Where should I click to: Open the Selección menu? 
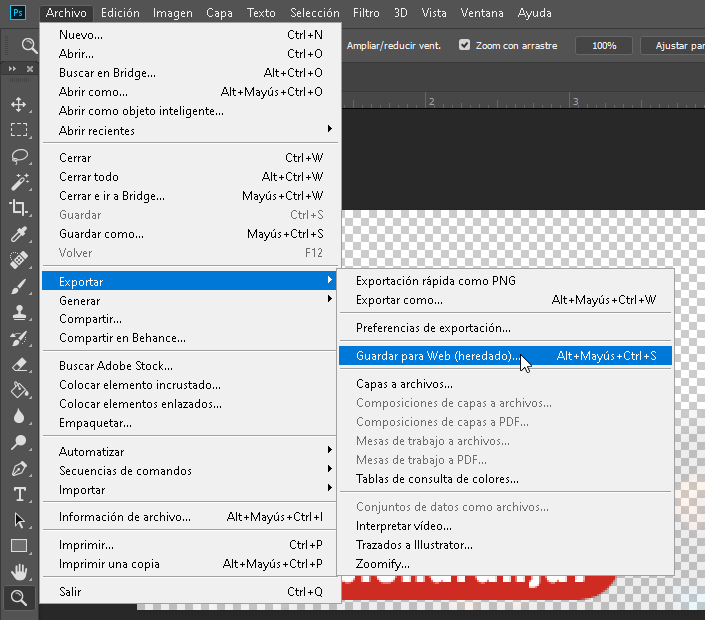(x=315, y=13)
